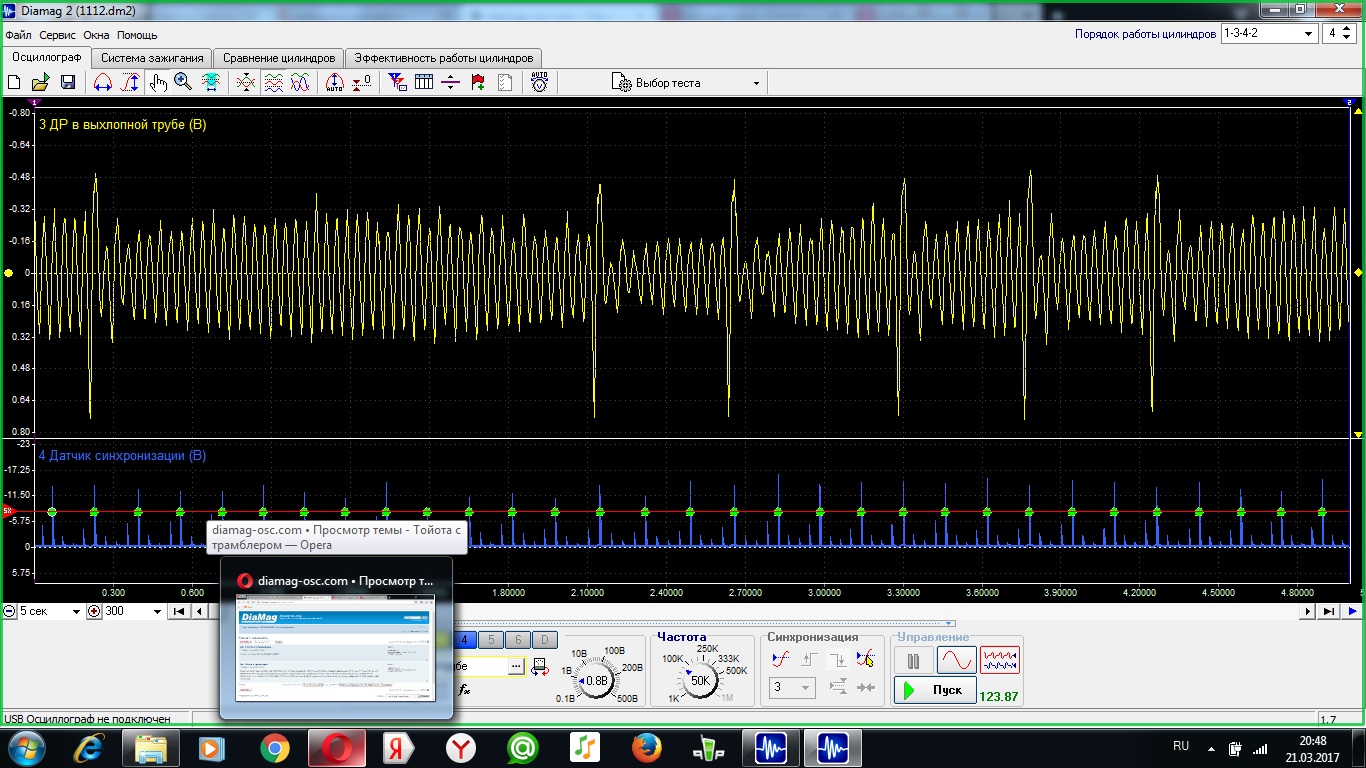Open the Выбор теста dropdown

coord(687,83)
